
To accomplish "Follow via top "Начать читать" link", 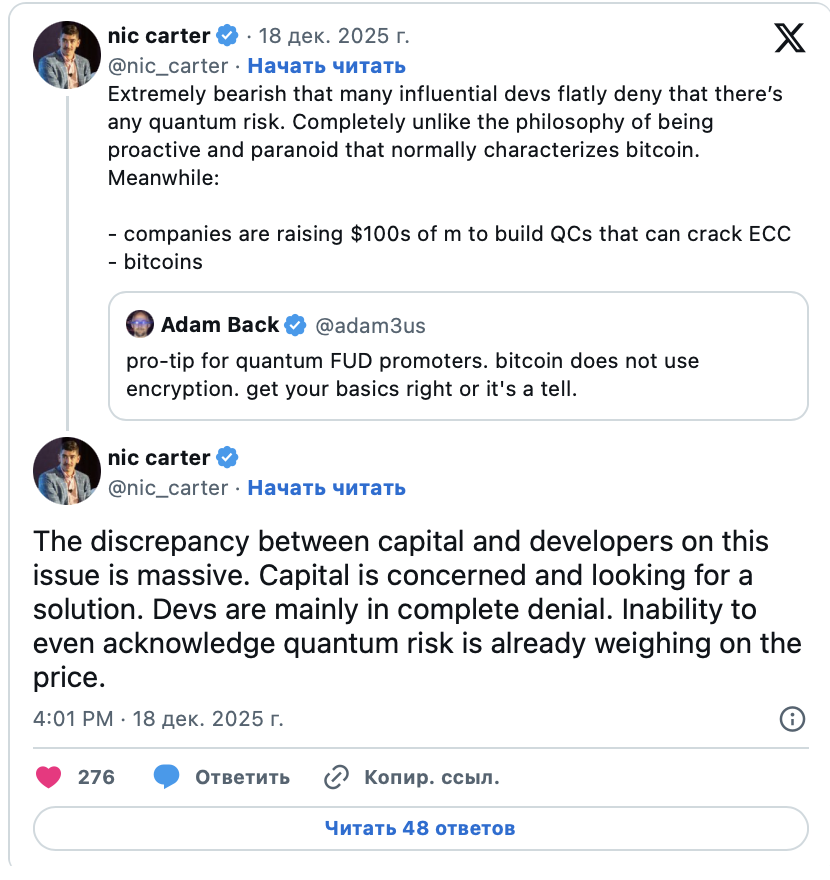I will click(326, 66).
